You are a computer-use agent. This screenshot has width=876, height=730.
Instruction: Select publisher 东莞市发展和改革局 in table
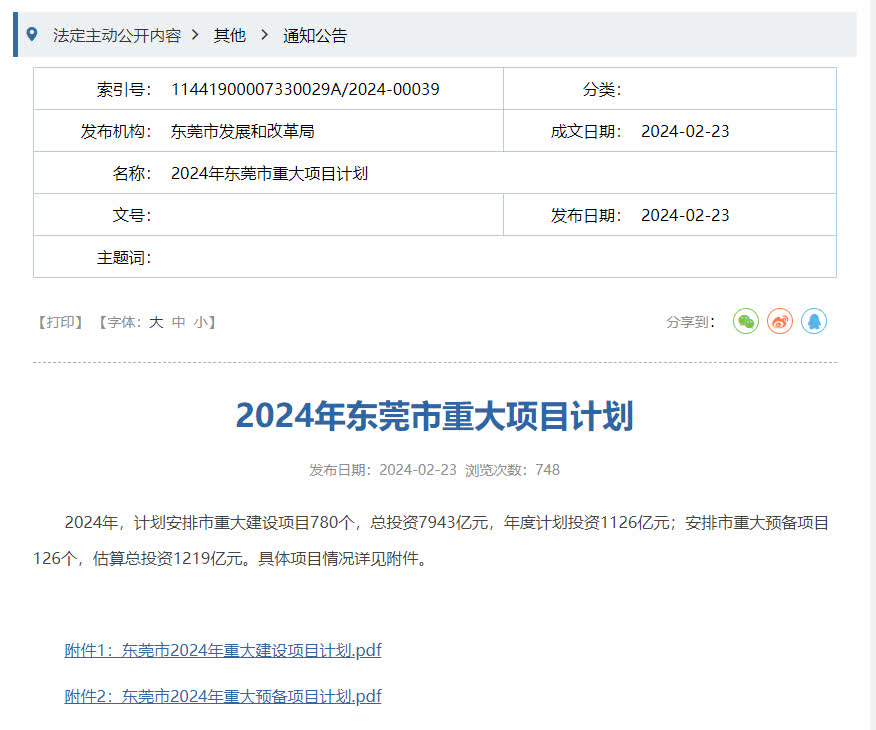coord(243,131)
